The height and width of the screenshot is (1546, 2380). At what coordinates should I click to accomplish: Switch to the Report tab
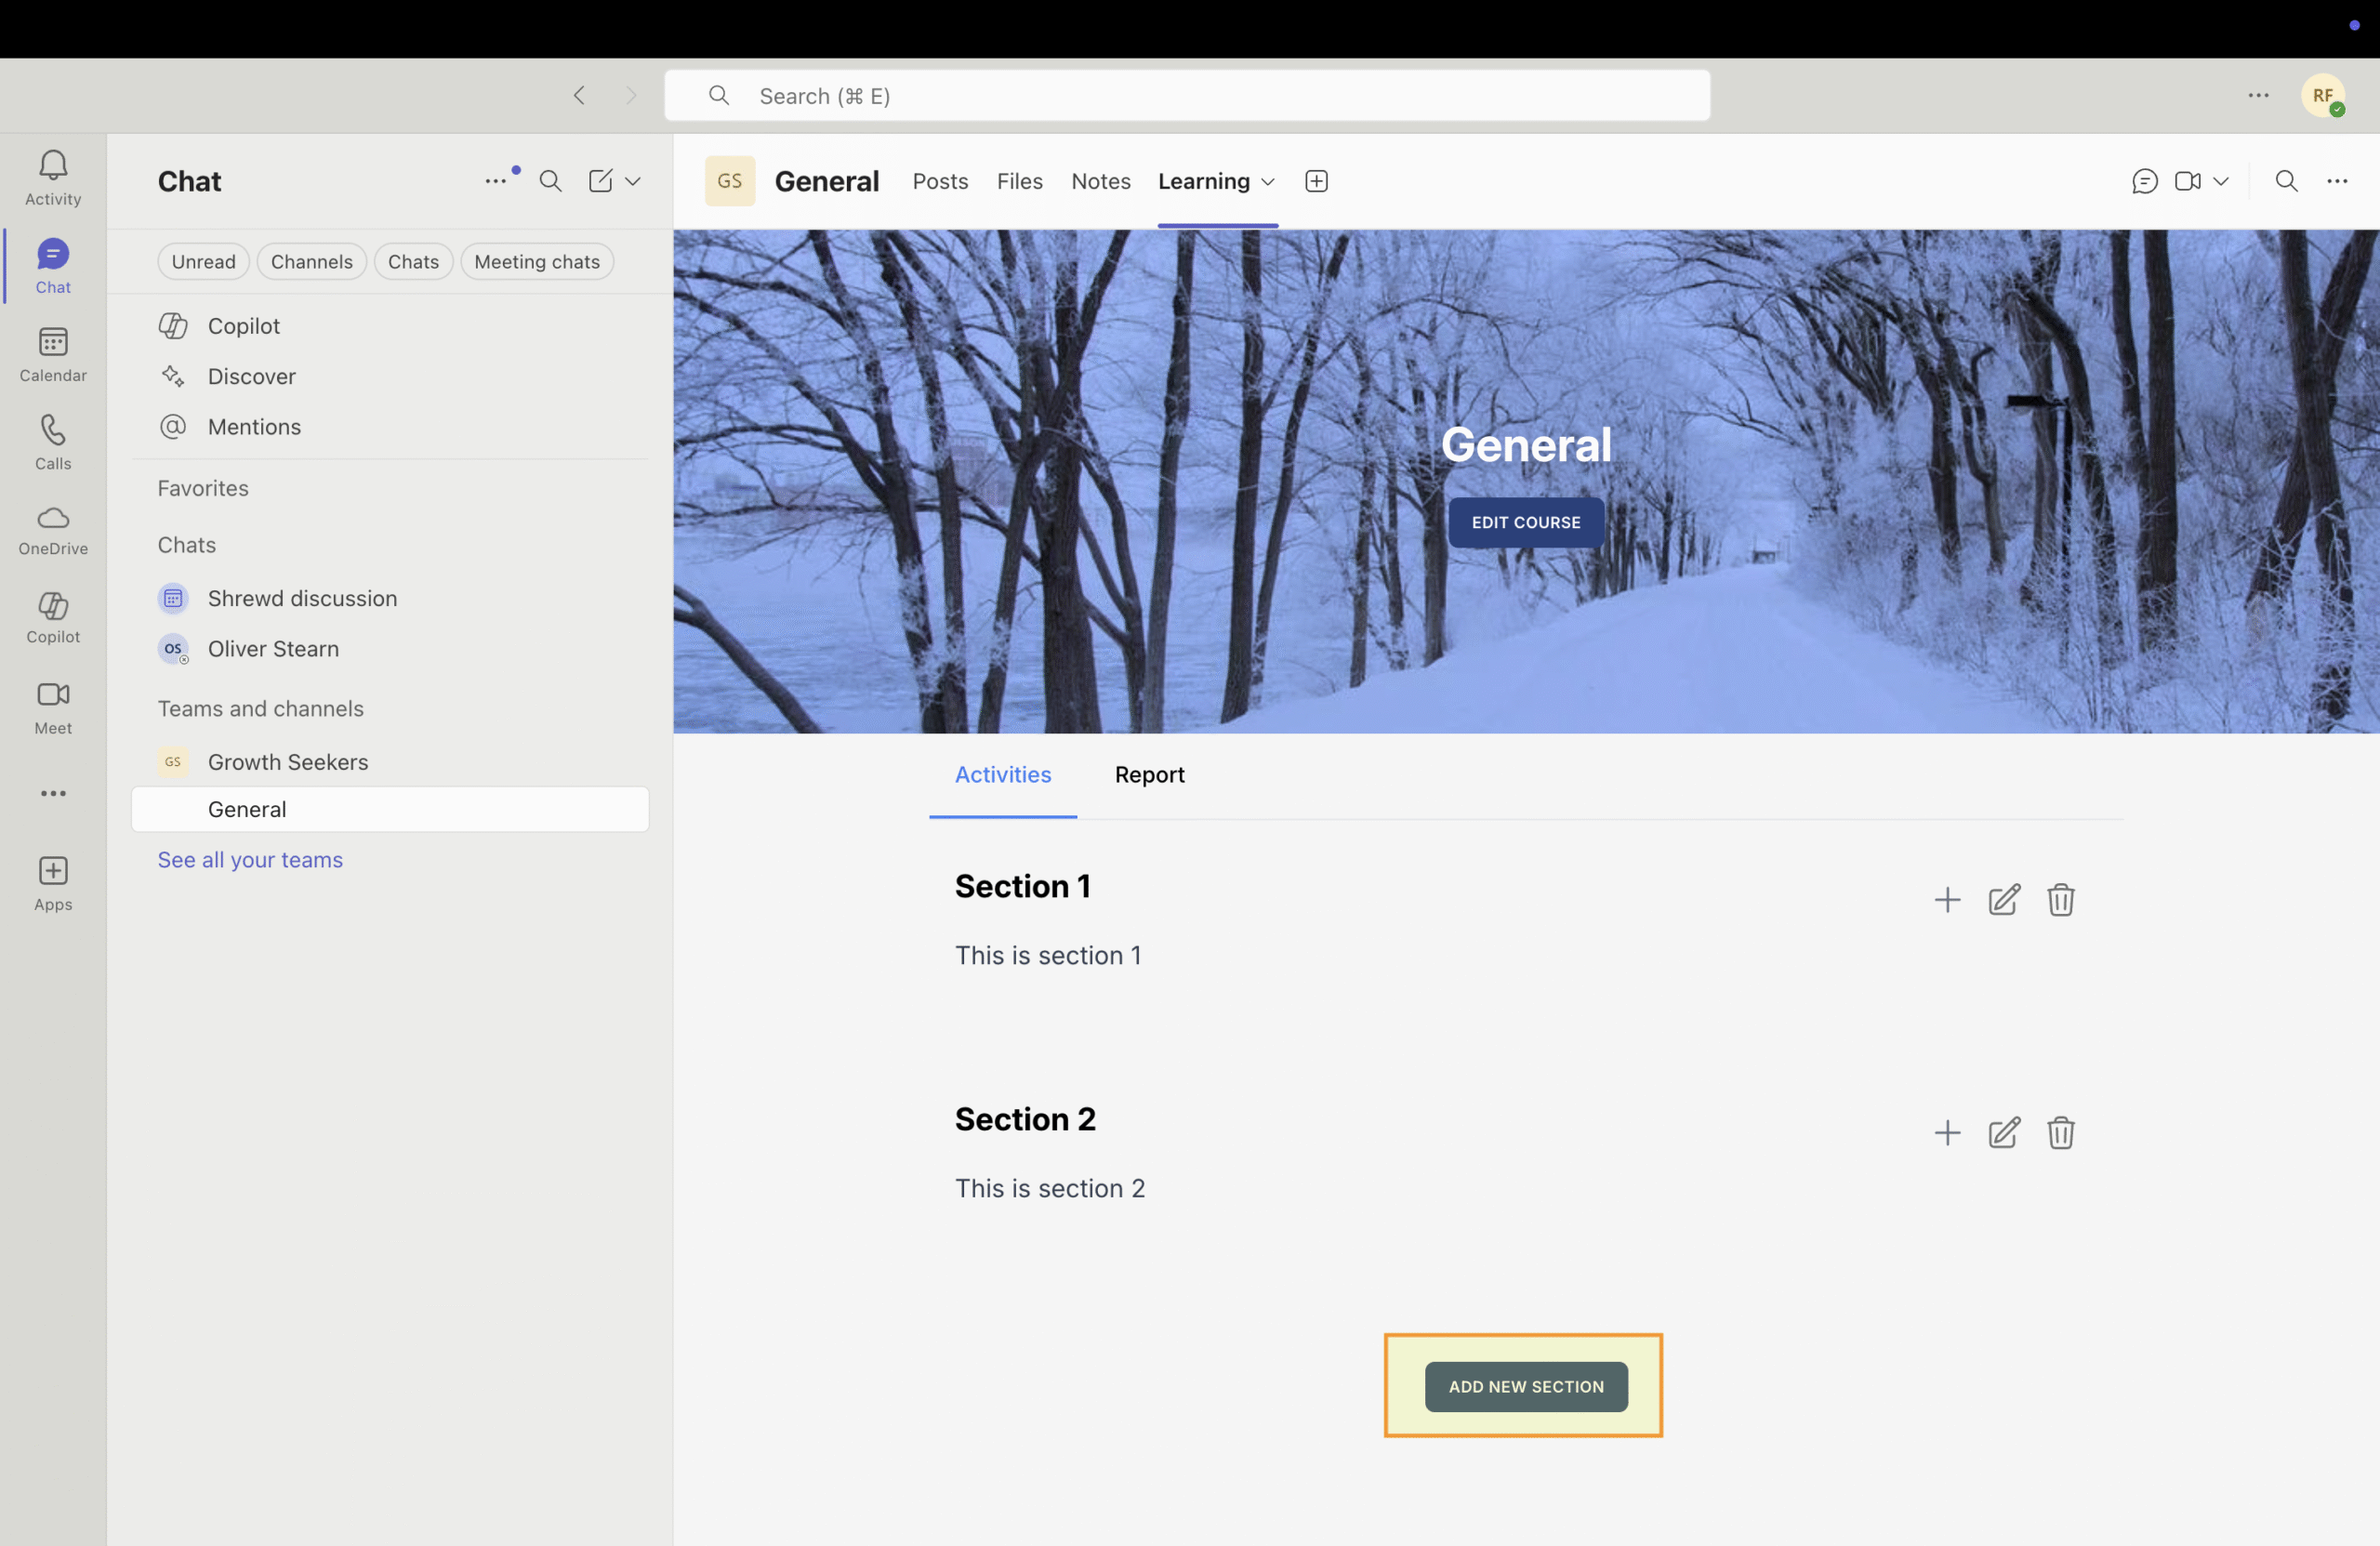click(x=1149, y=775)
